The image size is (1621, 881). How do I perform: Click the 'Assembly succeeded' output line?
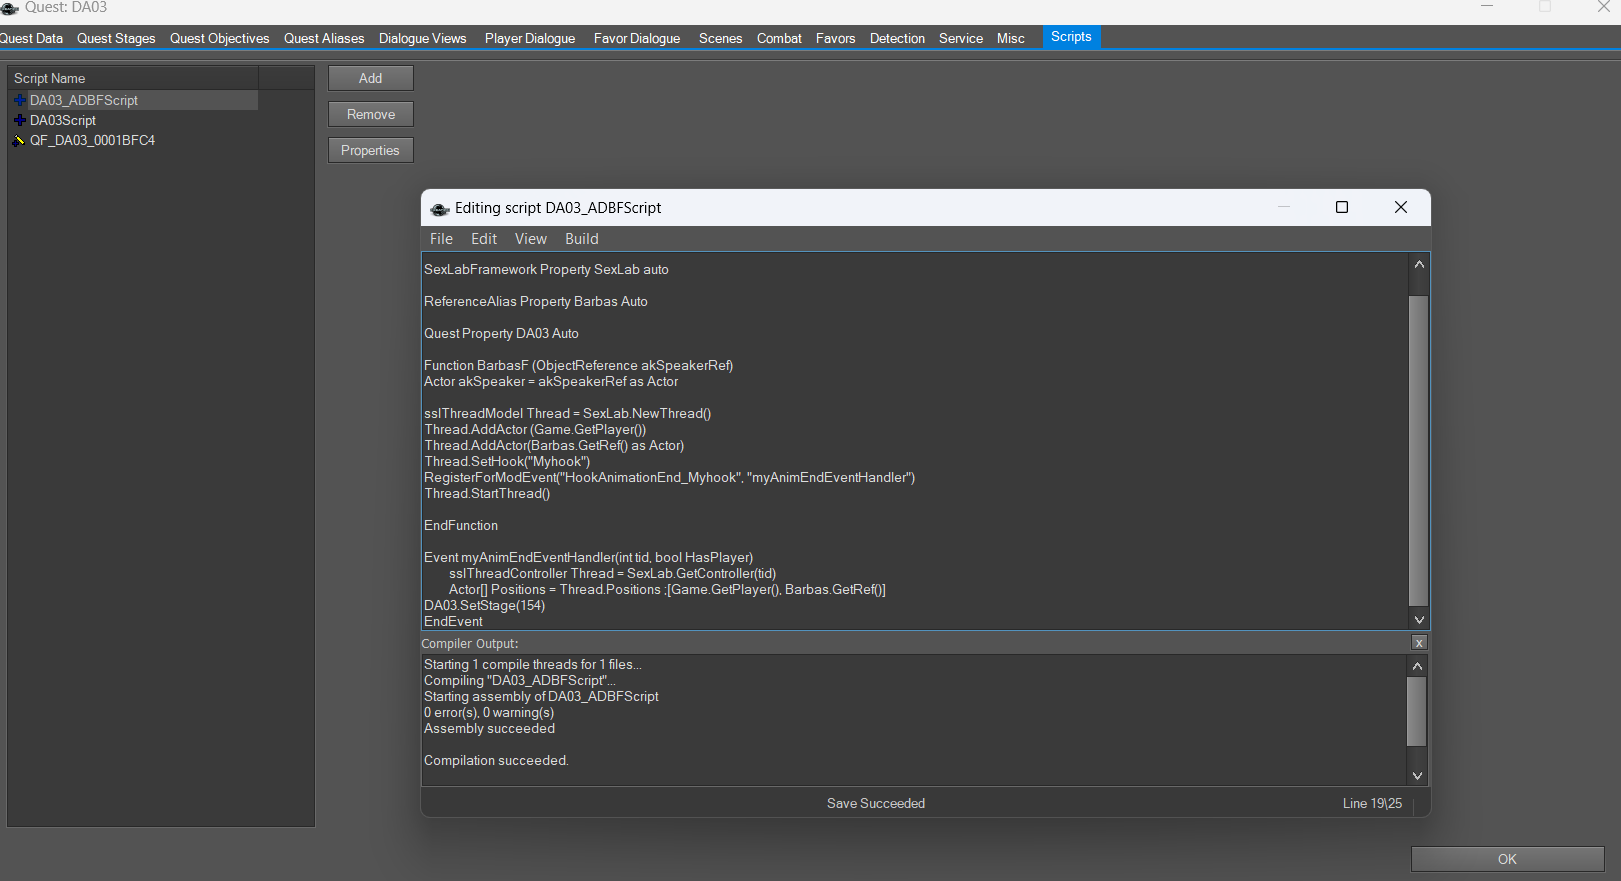coord(489,728)
